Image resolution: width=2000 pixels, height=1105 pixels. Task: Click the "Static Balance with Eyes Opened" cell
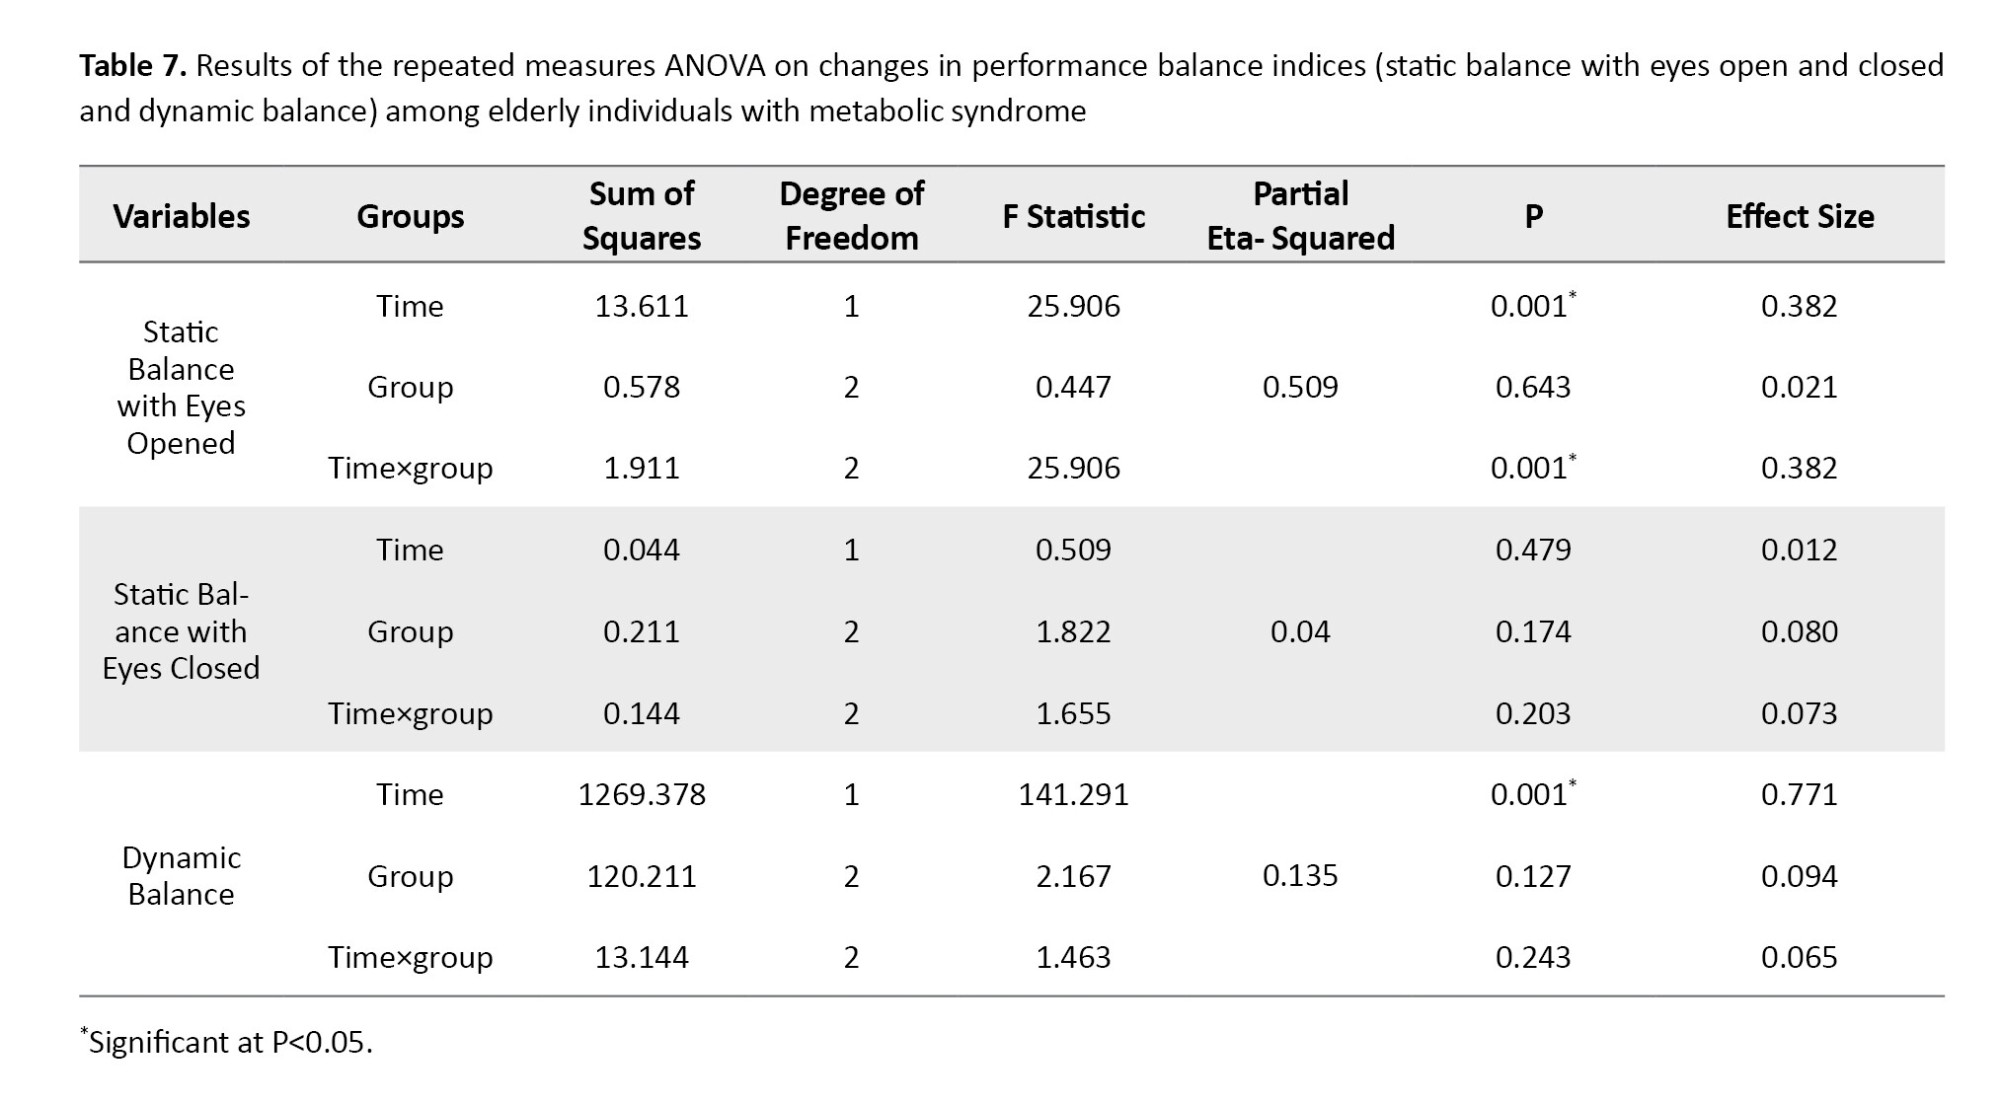pos(181,387)
